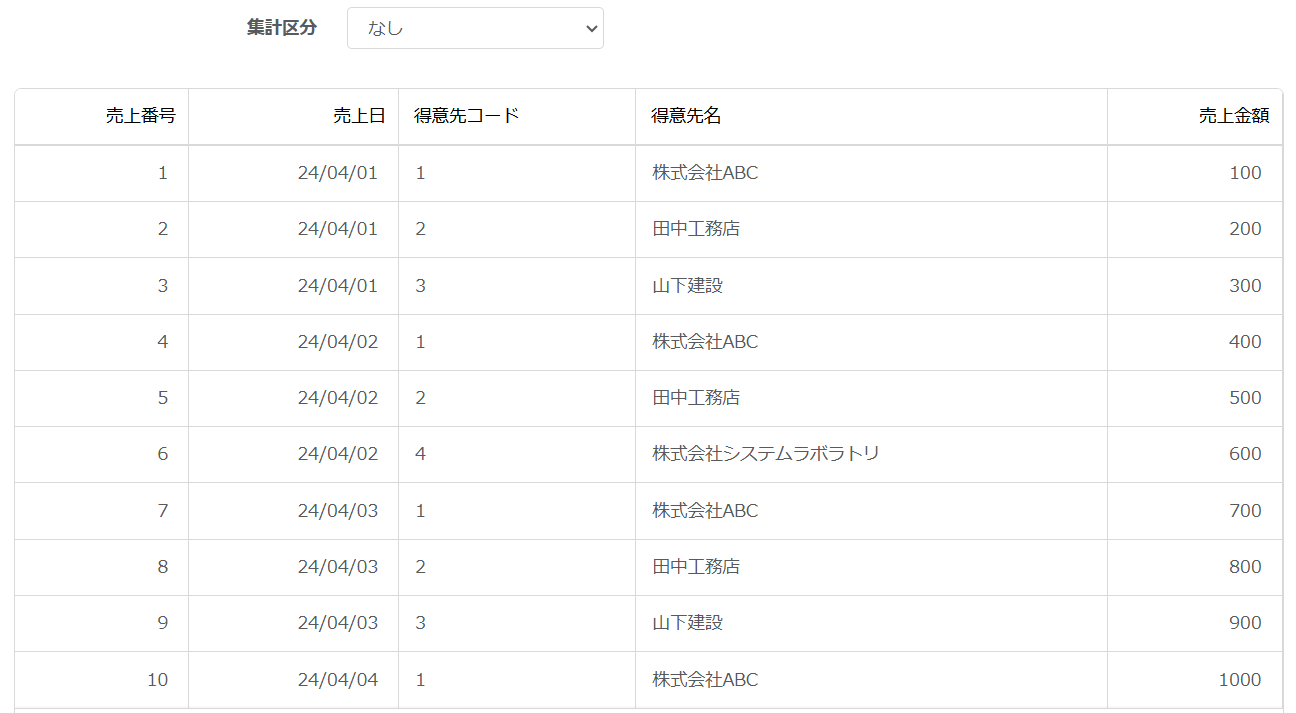
Task: Select the 24/04/04 date cell
Action: [294, 680]
